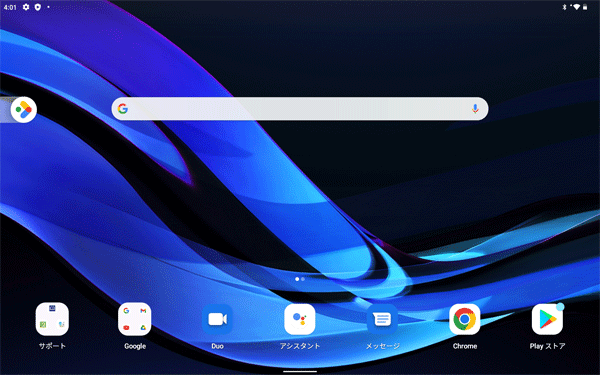Screen dimensions: 600x375
Task: Expand the Google apps folder
Action: pos(135,319)
